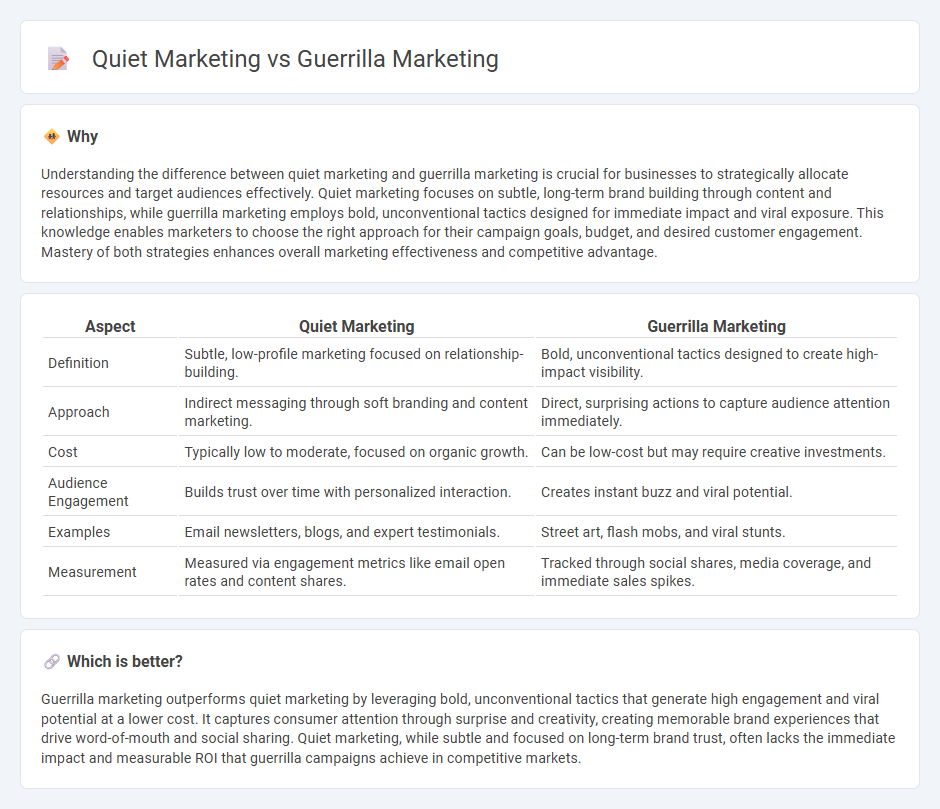This screenshot has height=809, width=940.
Task: Select the Examples row label
Action: [x=79, y=532]
